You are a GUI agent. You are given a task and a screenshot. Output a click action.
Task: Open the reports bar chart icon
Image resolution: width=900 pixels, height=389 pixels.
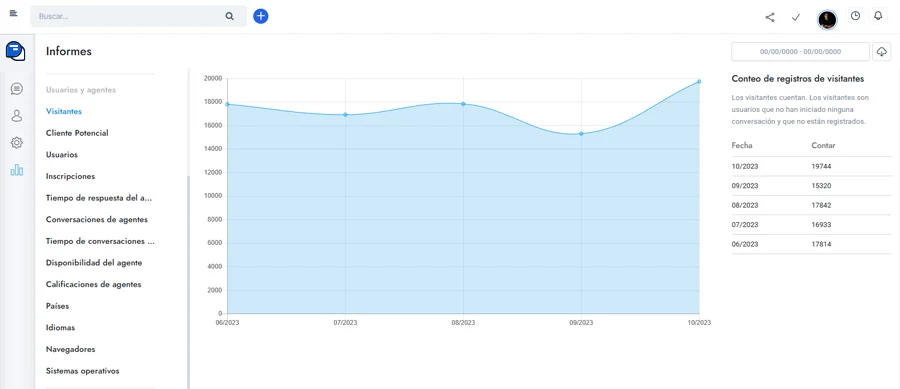click(17, 170)
